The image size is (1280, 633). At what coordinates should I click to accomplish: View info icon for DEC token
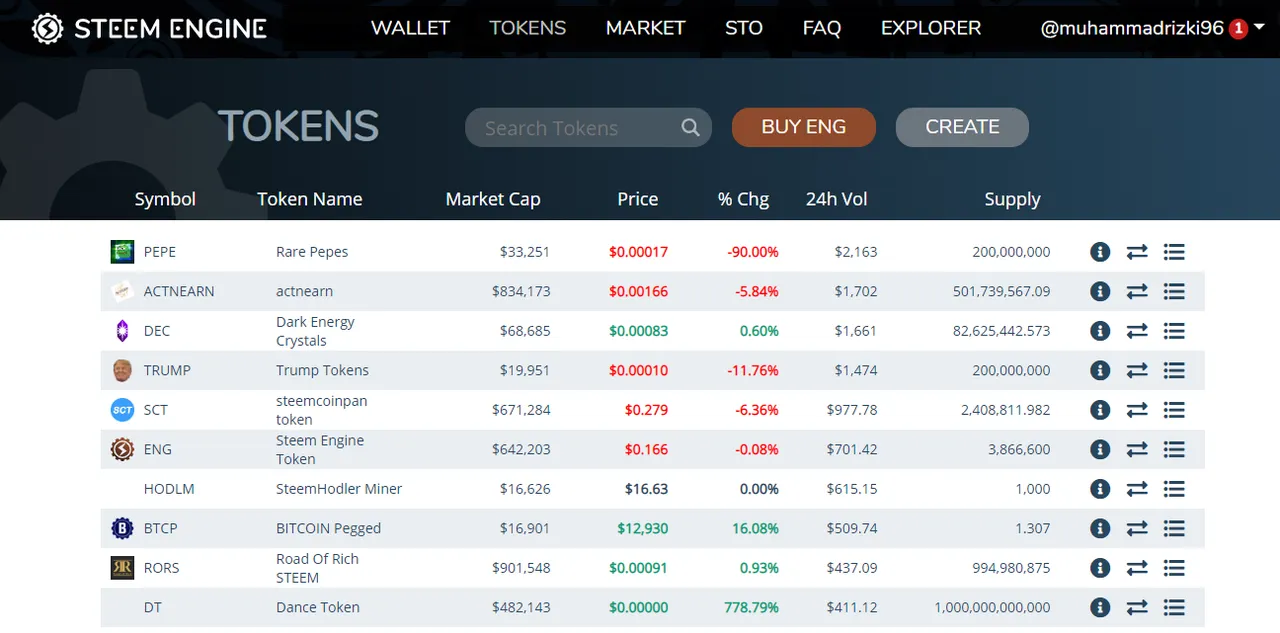pos(1100,331)
